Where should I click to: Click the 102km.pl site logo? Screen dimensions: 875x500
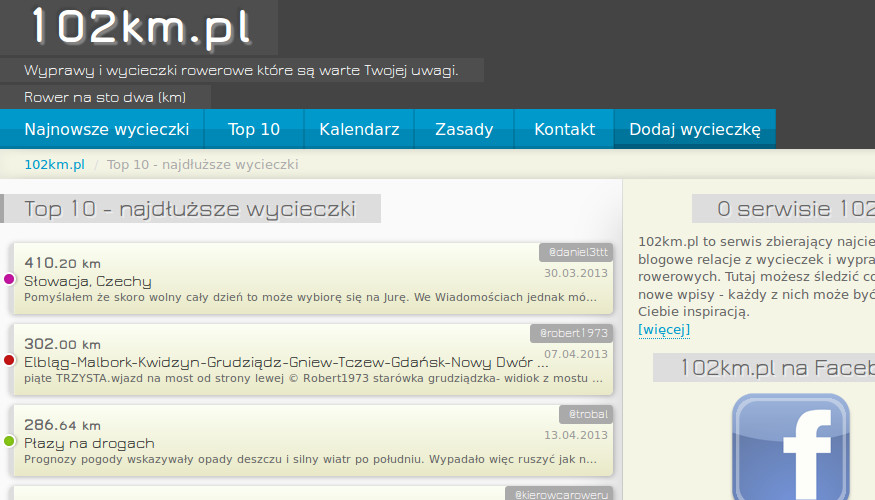[141, 27]
